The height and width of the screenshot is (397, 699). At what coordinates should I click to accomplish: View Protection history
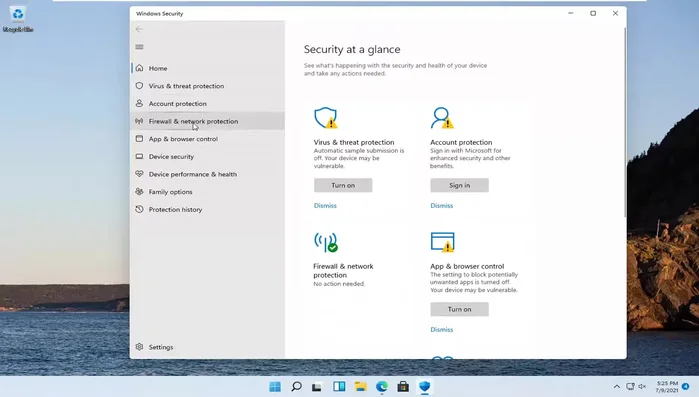point(208,209)
